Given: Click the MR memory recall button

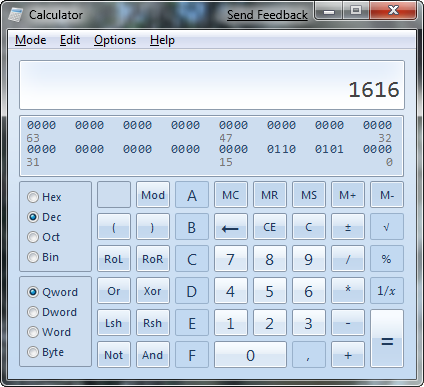Looking at the screenshot, I should click(270, 195).
